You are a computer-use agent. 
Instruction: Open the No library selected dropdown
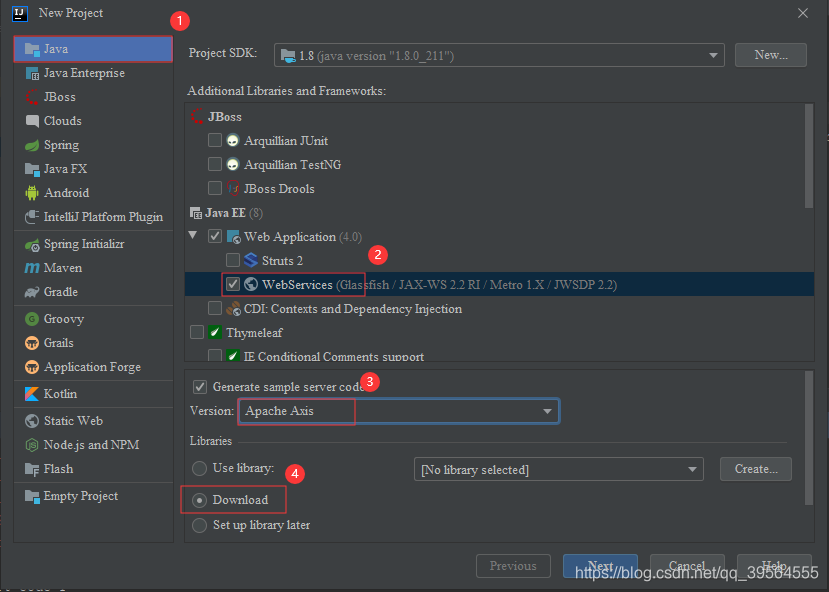coord(559,469)
